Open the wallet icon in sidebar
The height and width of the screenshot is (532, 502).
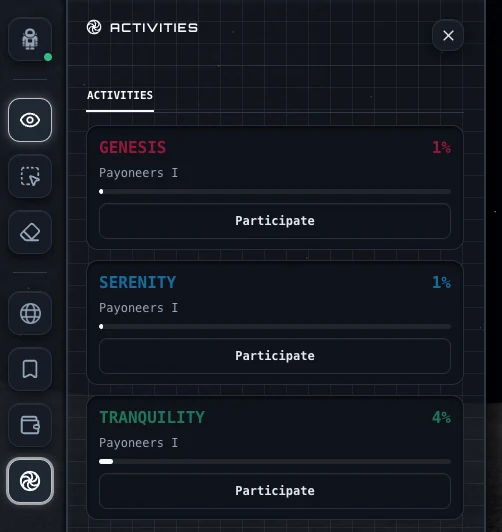coord(30,425)
